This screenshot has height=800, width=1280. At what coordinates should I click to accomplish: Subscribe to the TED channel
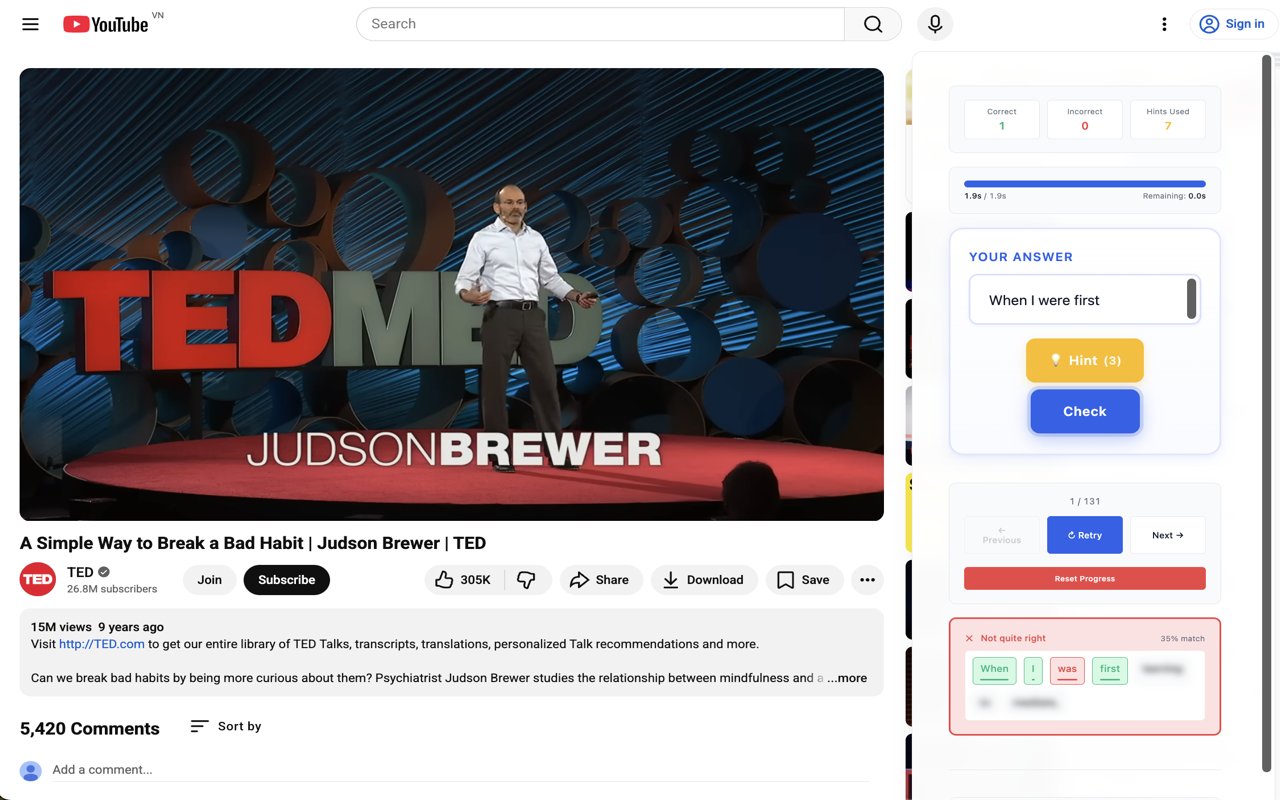tap(286, 580)
